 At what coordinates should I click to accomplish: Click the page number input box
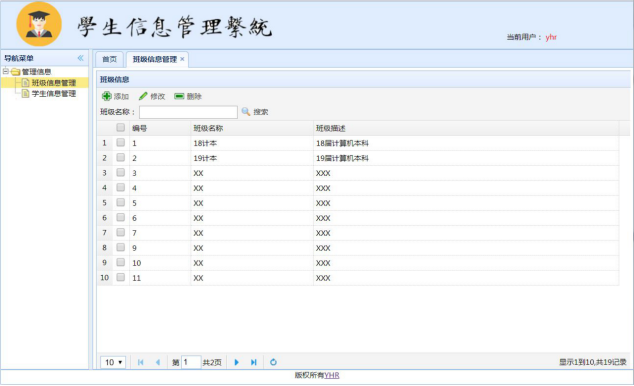click(191, 363)
